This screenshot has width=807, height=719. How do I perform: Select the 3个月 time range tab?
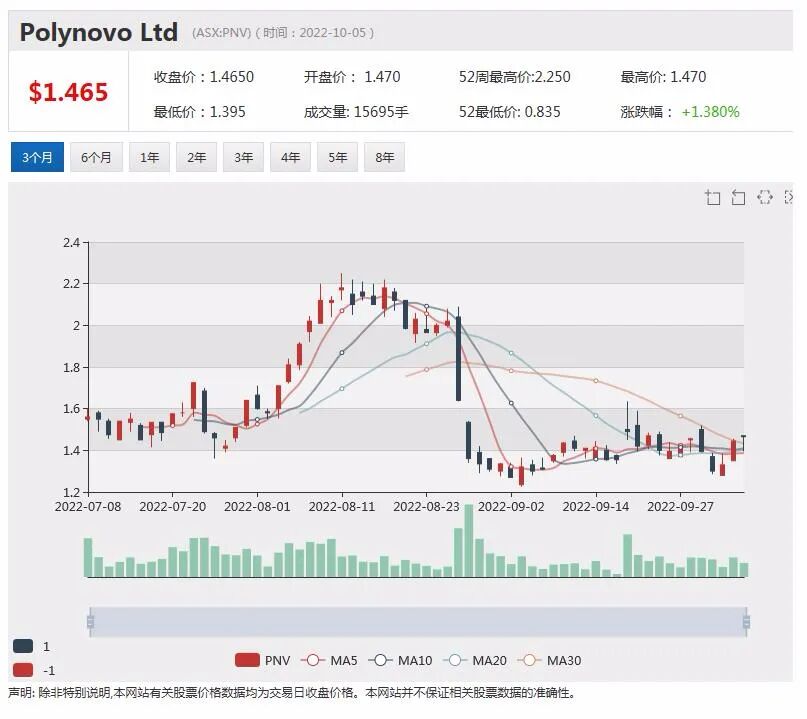tap(37, 157)
